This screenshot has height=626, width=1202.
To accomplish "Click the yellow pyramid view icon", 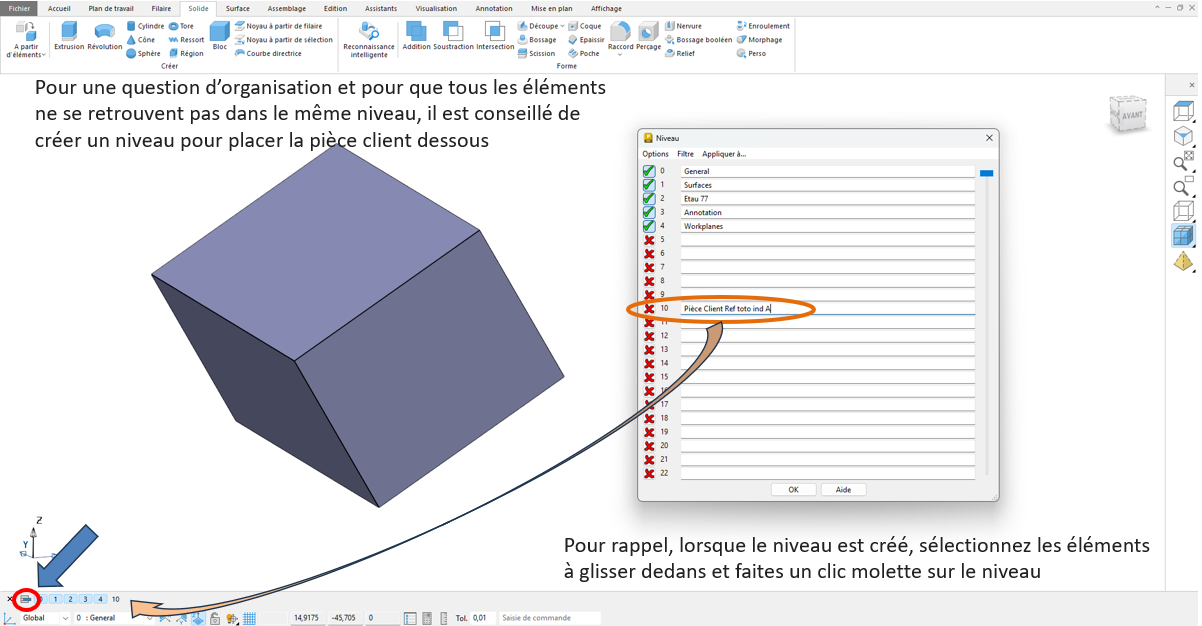I will 1183,261.
